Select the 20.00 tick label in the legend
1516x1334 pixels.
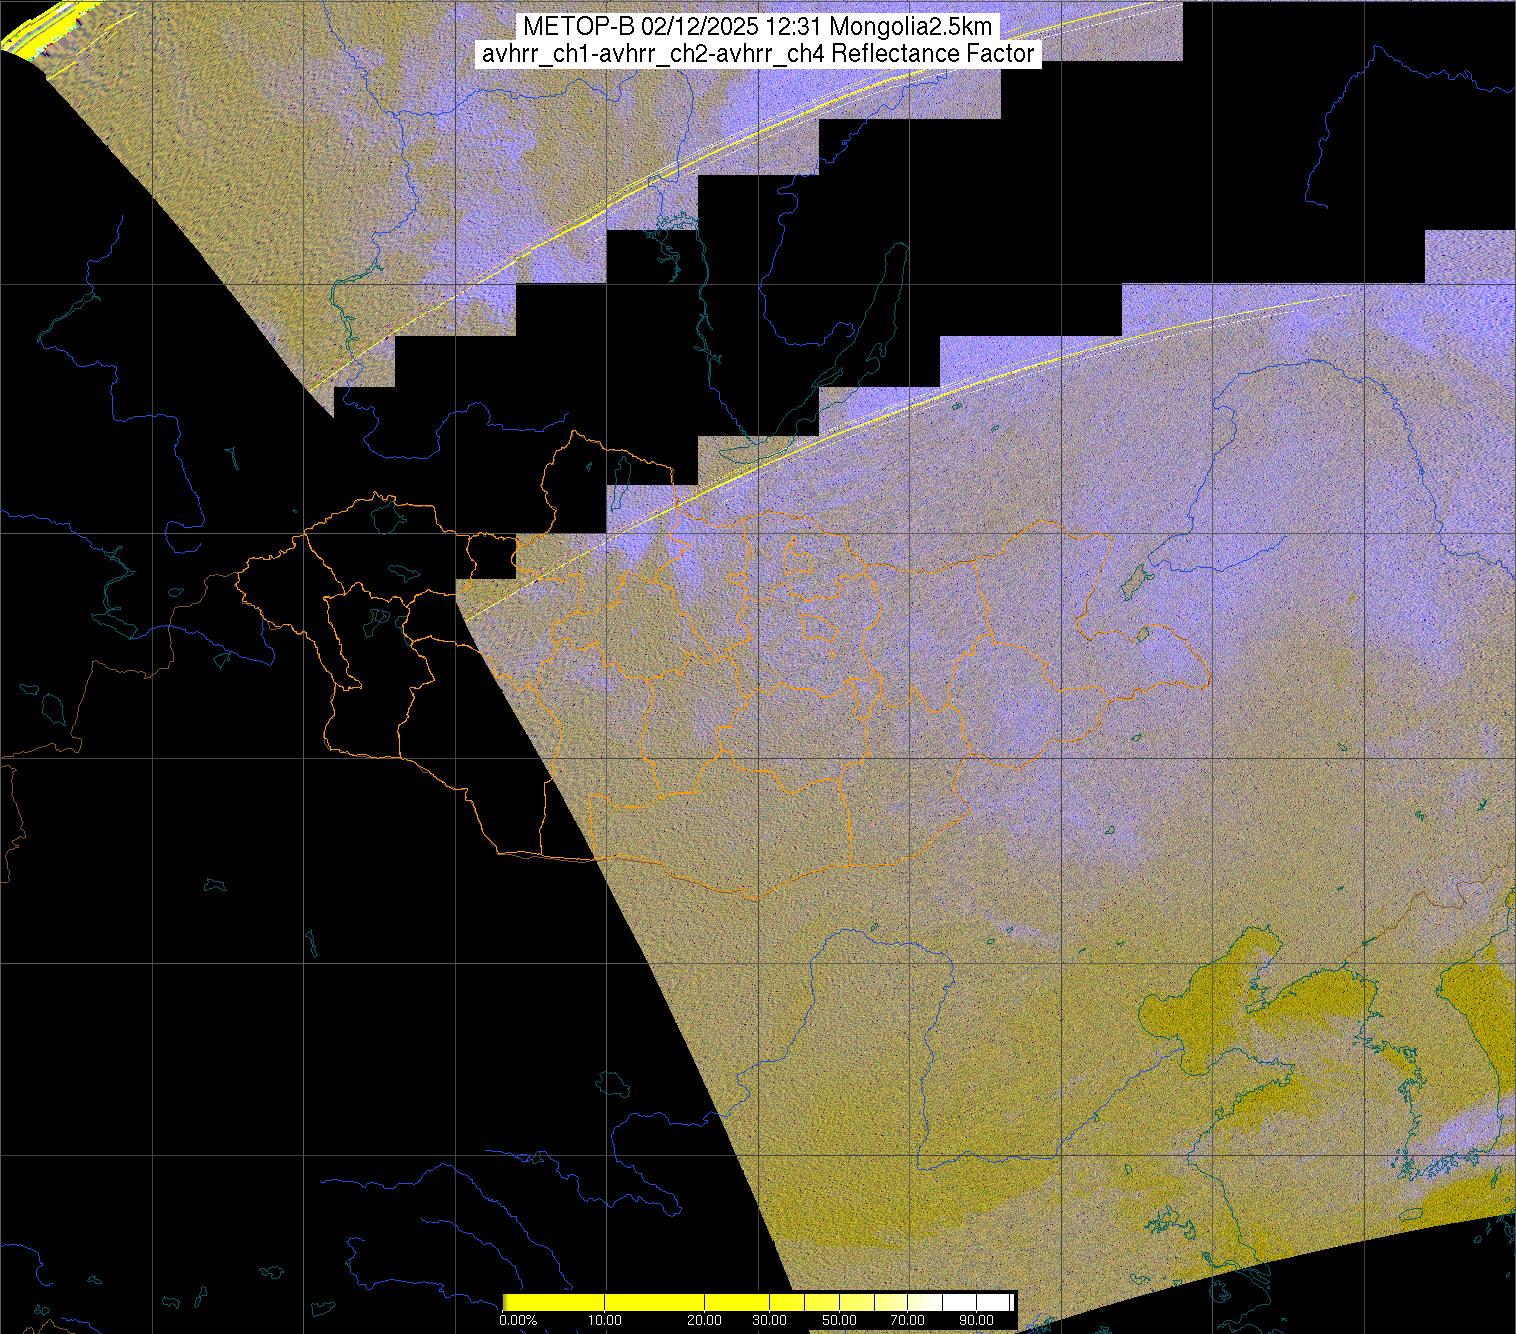pos(705,1320)
